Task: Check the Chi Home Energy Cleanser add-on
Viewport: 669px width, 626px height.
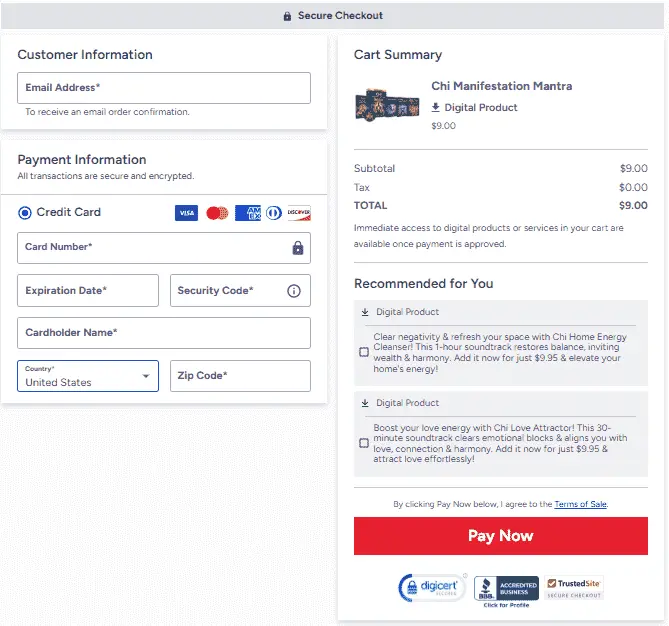Action: [x=364, y=352]
